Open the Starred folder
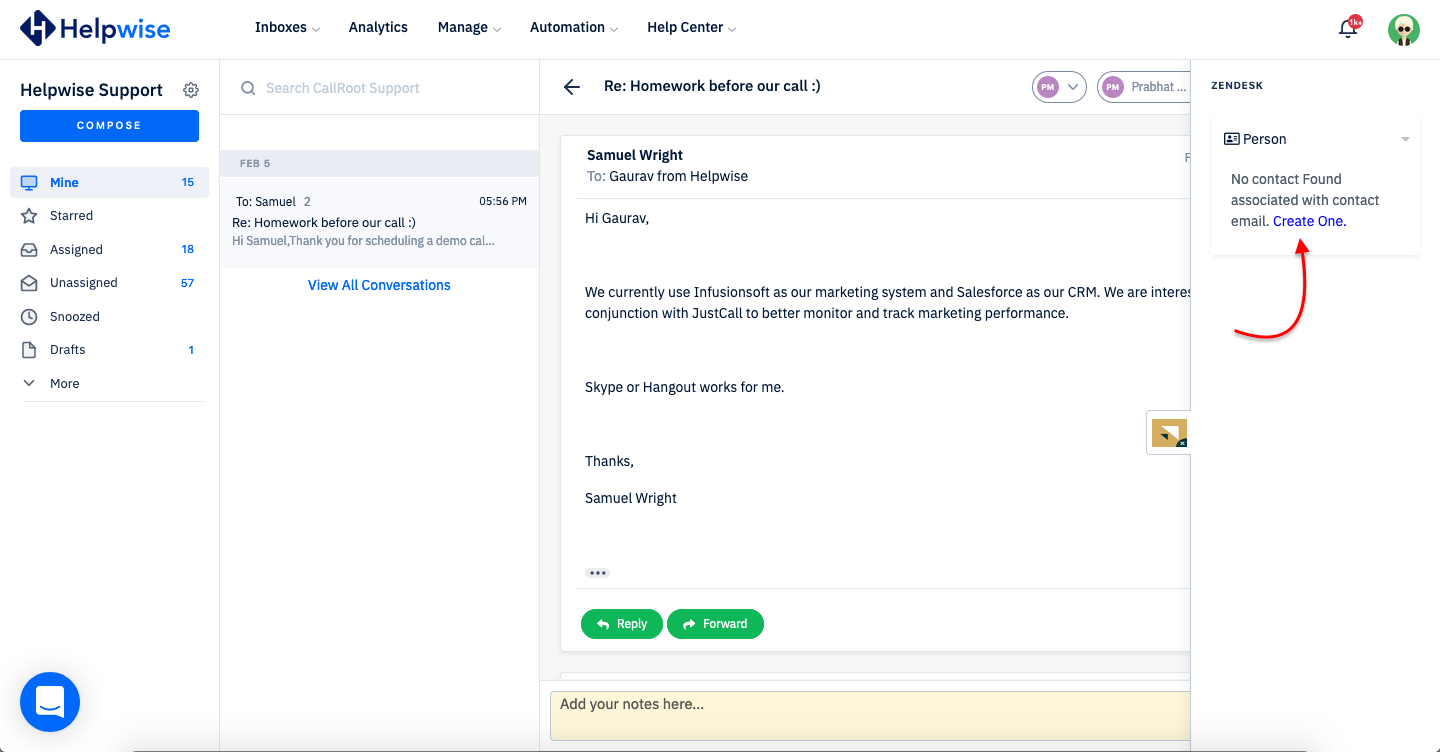The image size is (1440, 752). coord(71,216)
